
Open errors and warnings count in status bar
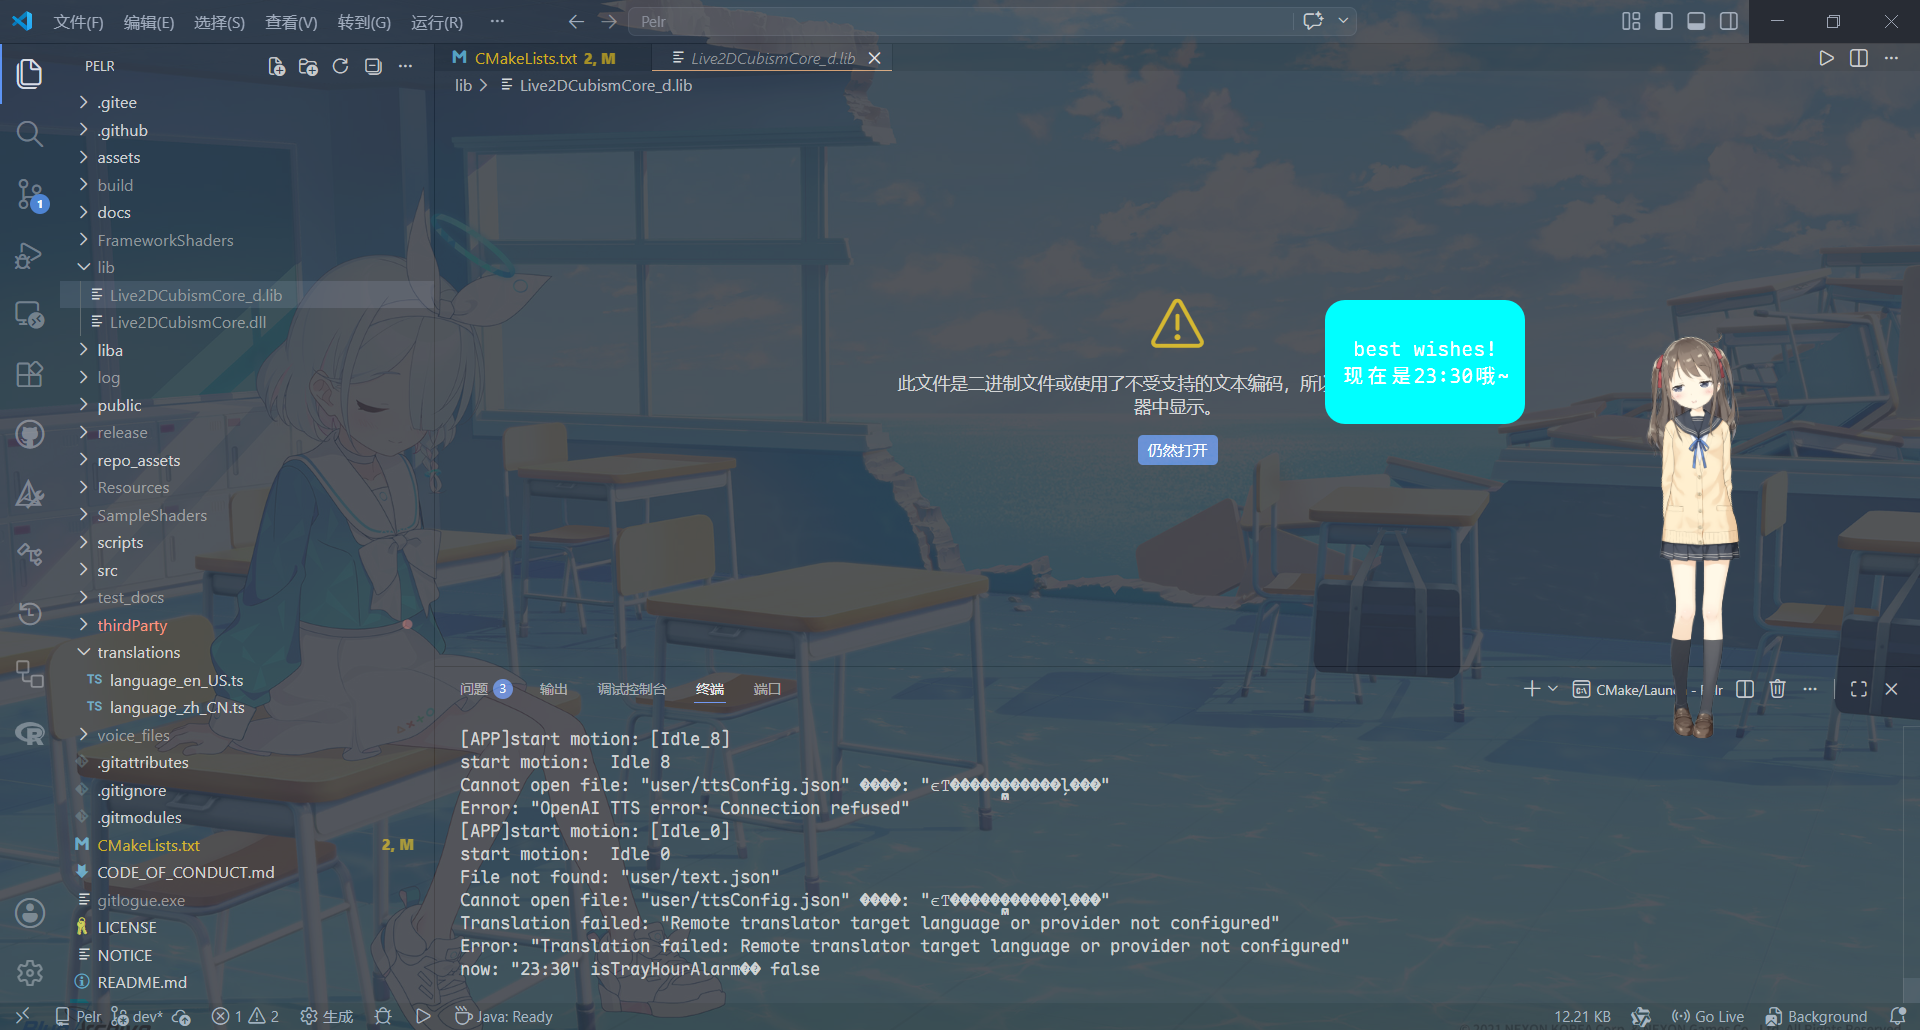(x=245, y=1017)
